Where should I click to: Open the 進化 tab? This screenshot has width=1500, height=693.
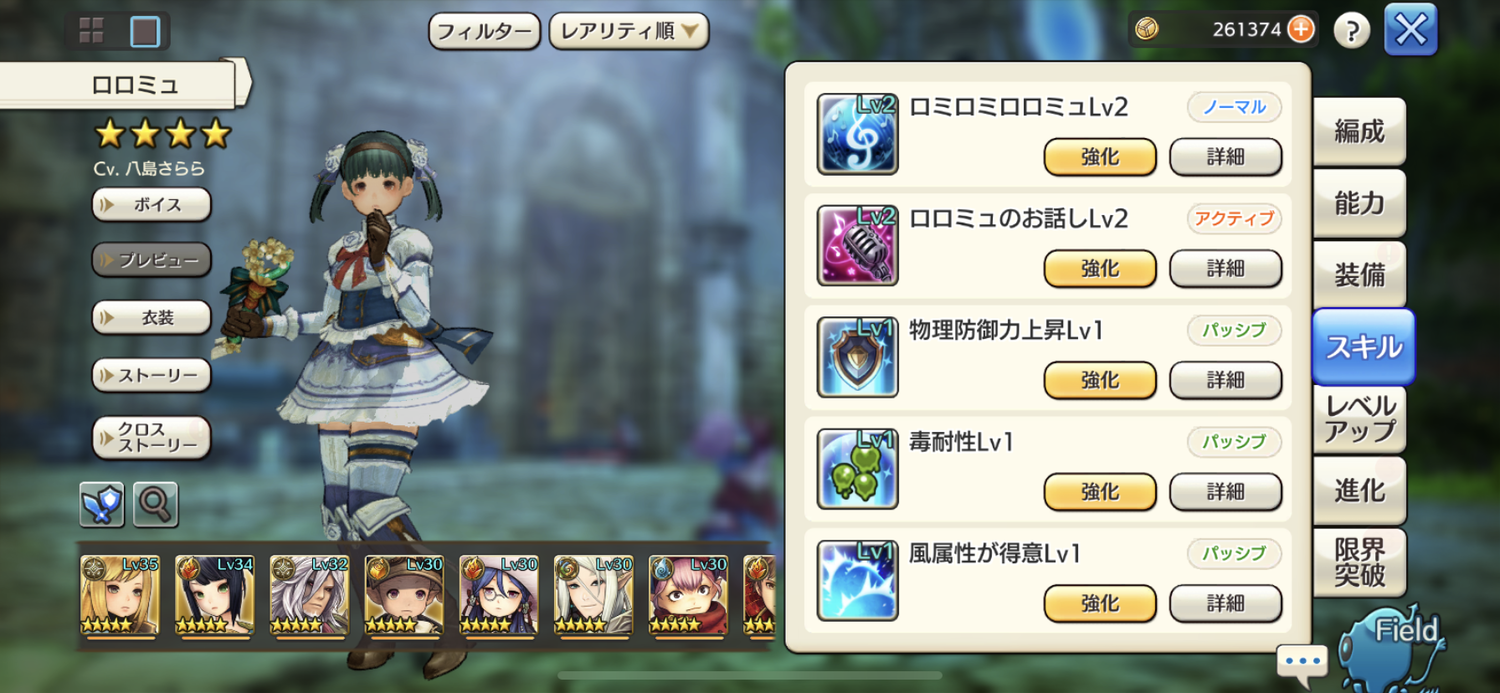click(x=1359, y=490)
